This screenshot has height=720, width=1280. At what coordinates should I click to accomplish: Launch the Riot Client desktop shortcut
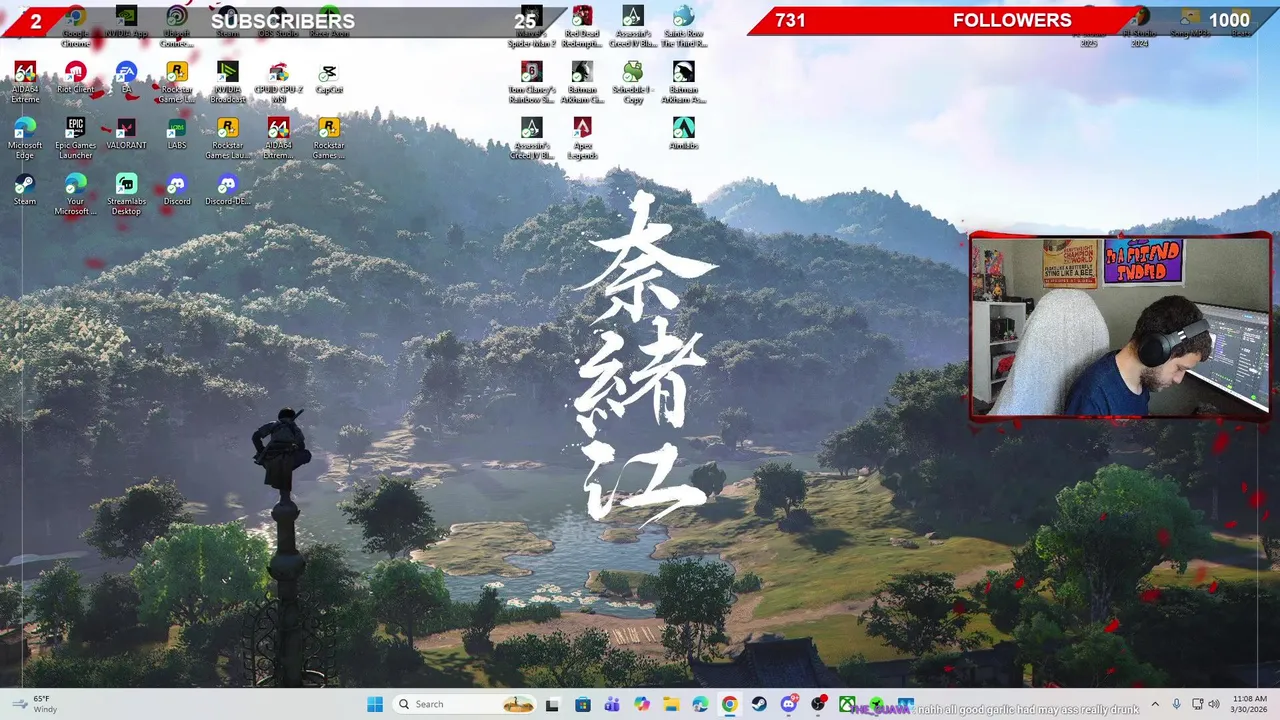click(x=75, y=78)
